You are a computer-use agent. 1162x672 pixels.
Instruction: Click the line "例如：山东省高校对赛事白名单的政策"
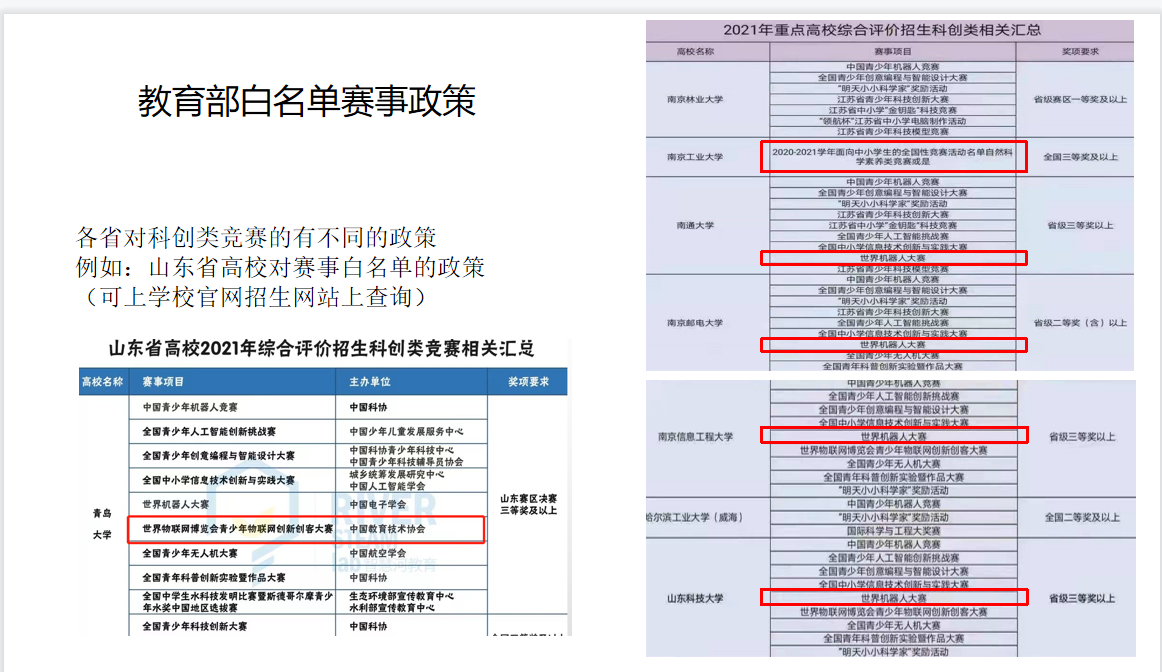tap(280, 267)
